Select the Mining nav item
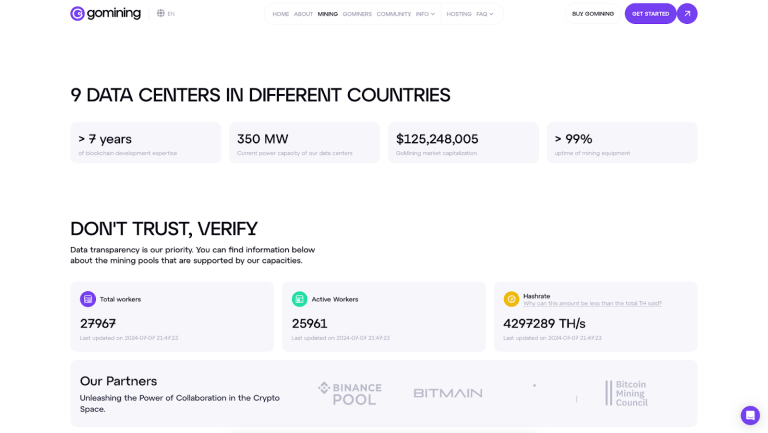 point(328,14)
